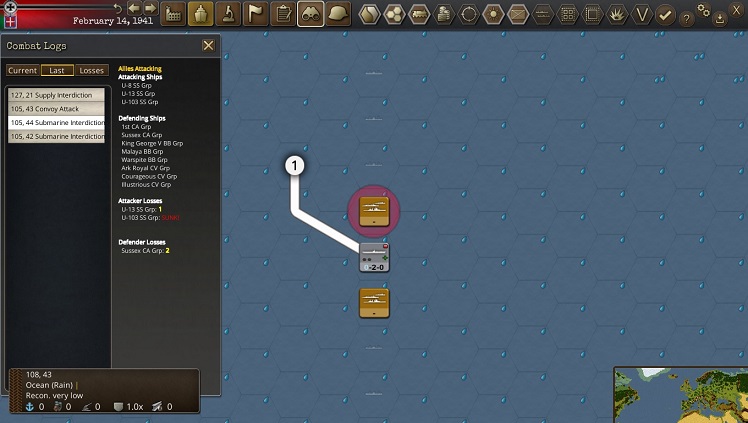Click the highlighted ship counter in red circle
This screenshot has height=423, width=748.
[x=374, y=211]
